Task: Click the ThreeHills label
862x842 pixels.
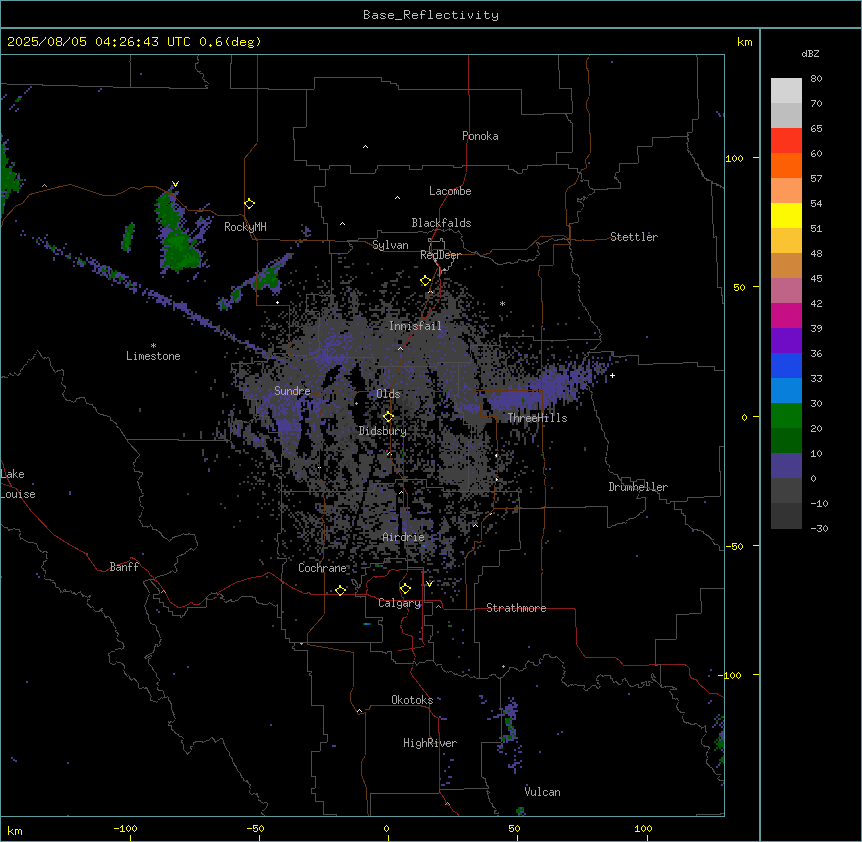Action: point(537,418)
